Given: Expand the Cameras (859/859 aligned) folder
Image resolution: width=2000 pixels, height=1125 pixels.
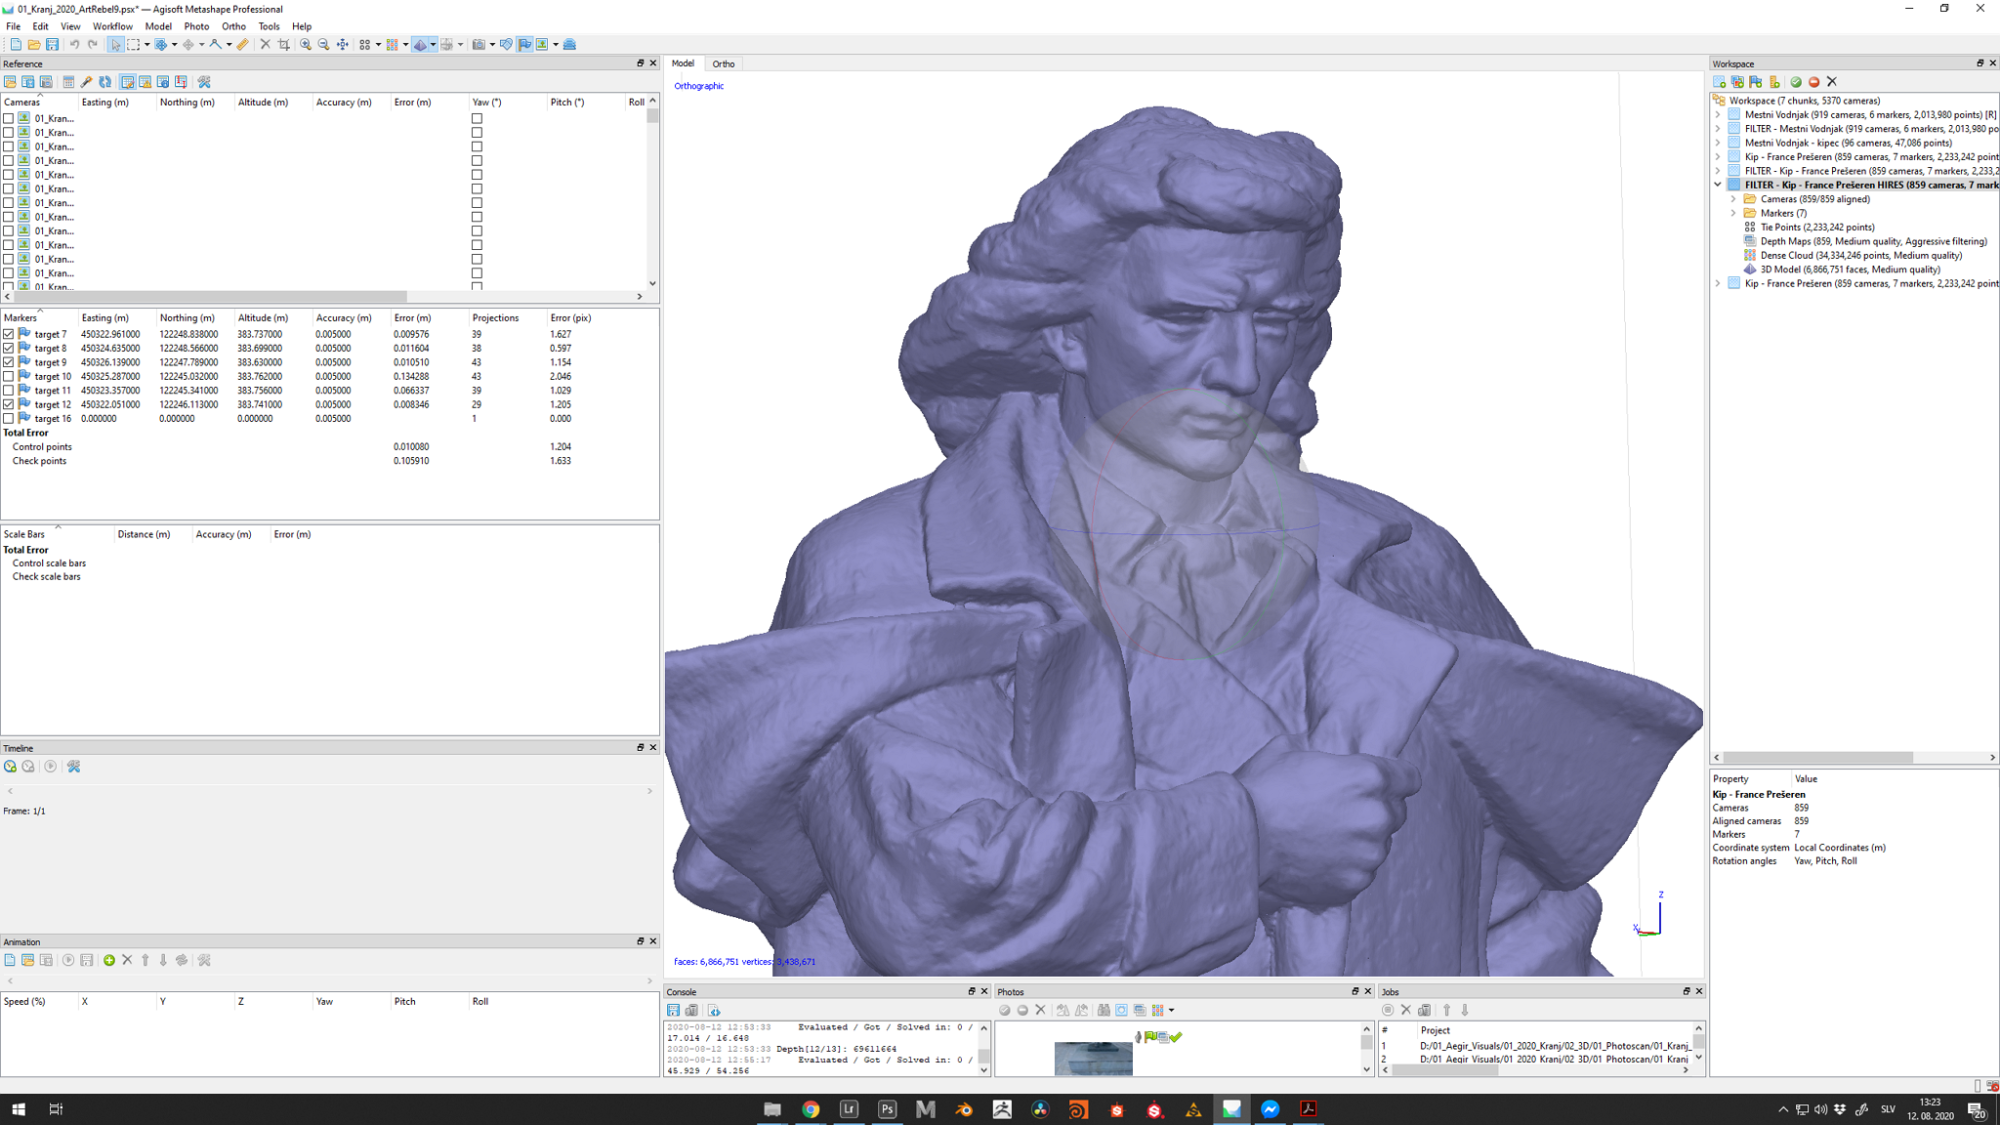Looking at the screenshot, I should click(x=1734, y=199).
